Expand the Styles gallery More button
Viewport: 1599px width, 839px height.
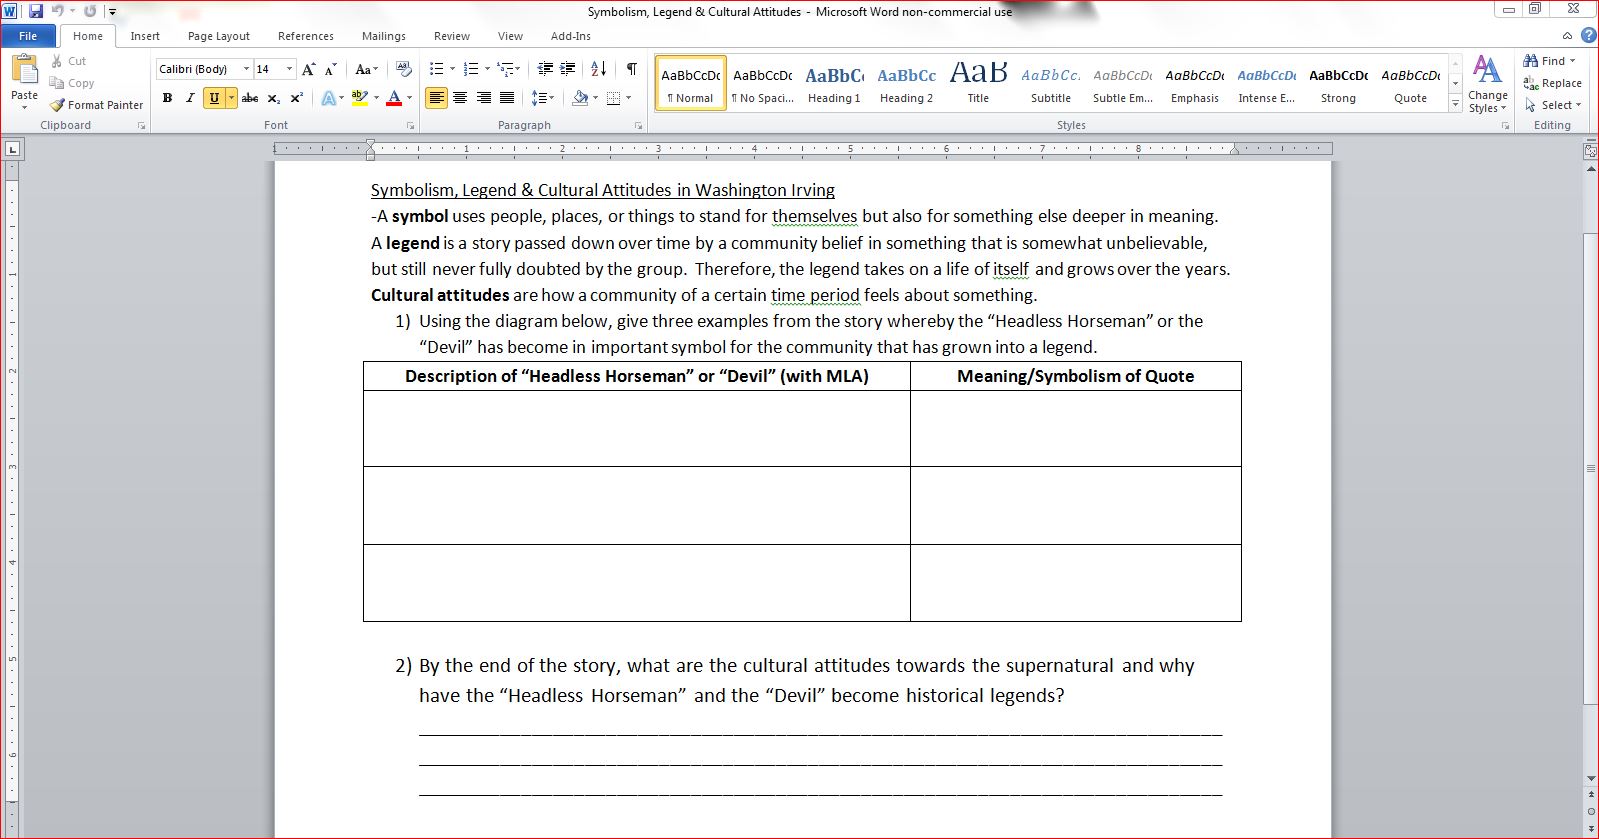[1455, 104]
